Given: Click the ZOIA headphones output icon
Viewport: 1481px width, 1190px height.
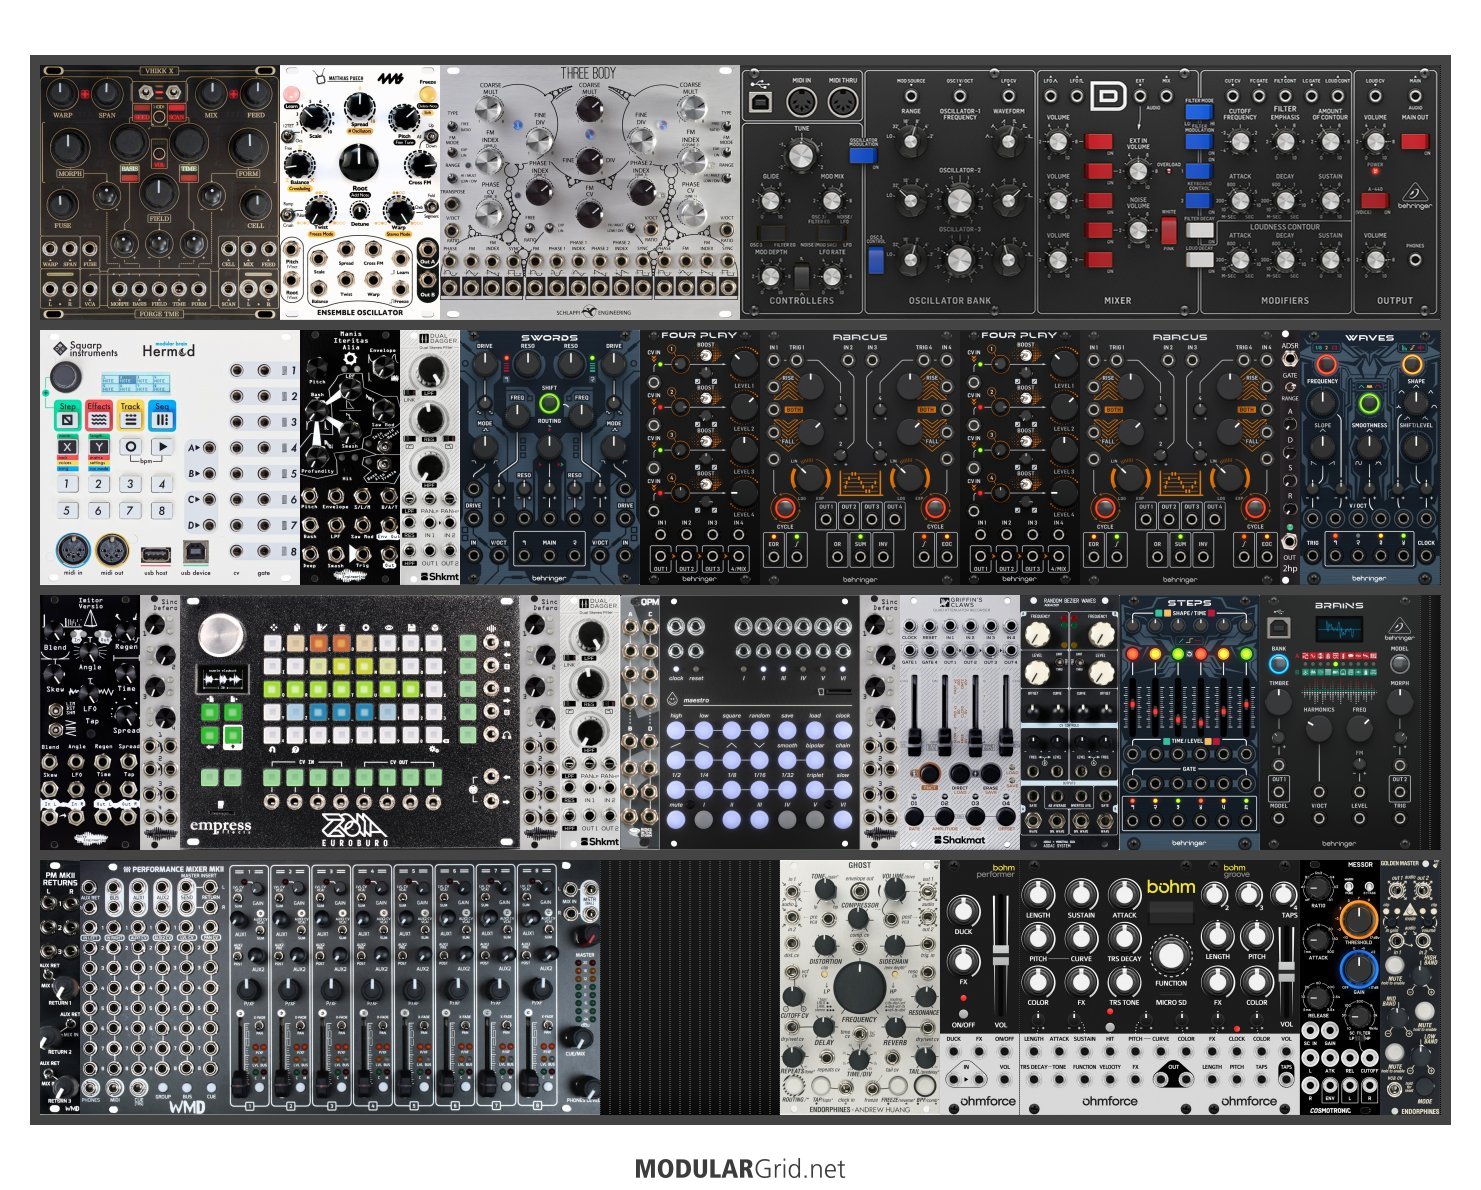Looking at the screenshot, I should point(506,735).
